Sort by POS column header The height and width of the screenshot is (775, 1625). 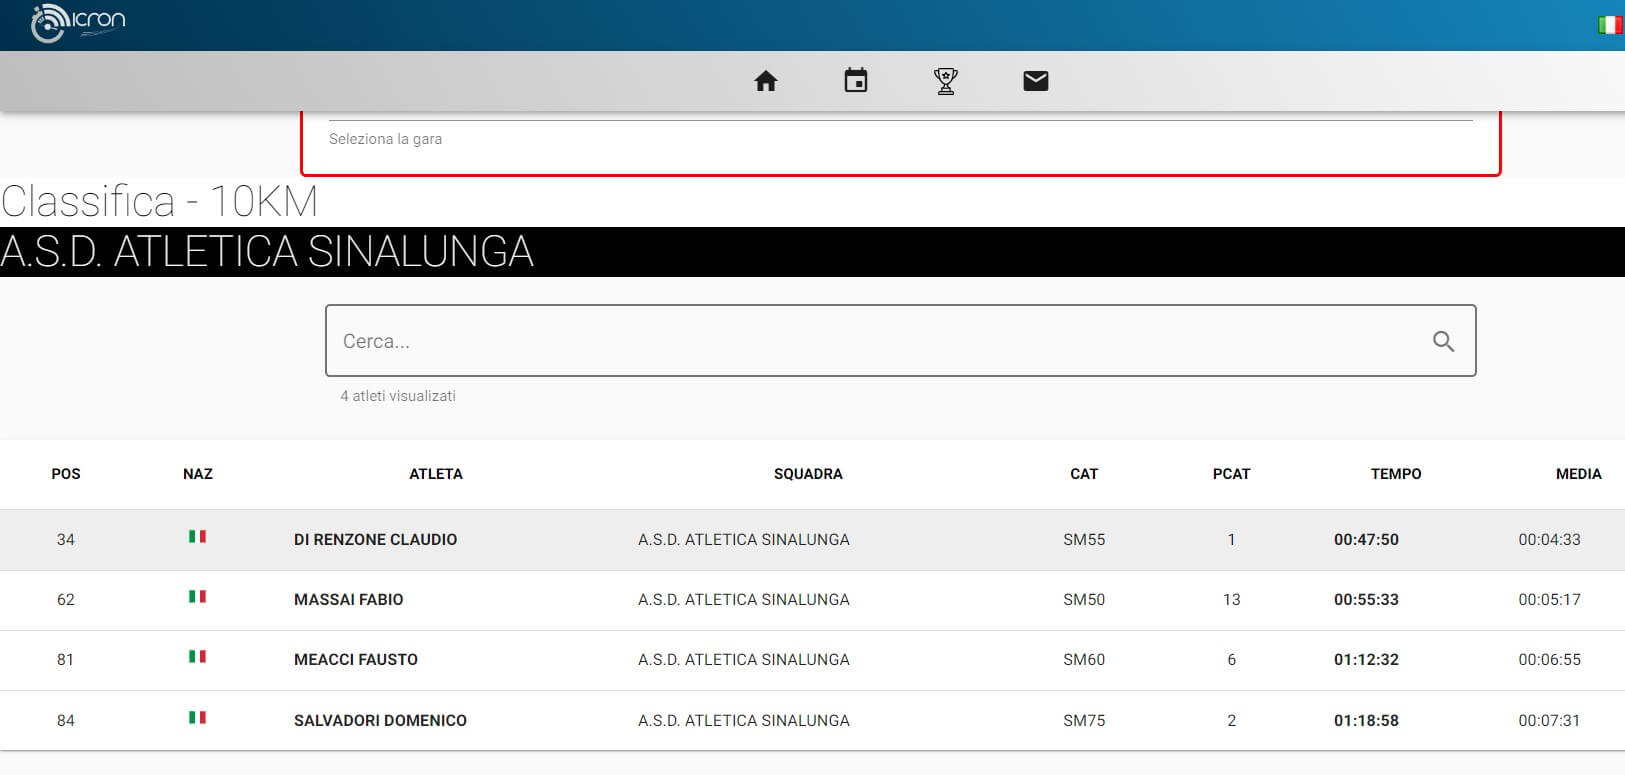point(66,474)
